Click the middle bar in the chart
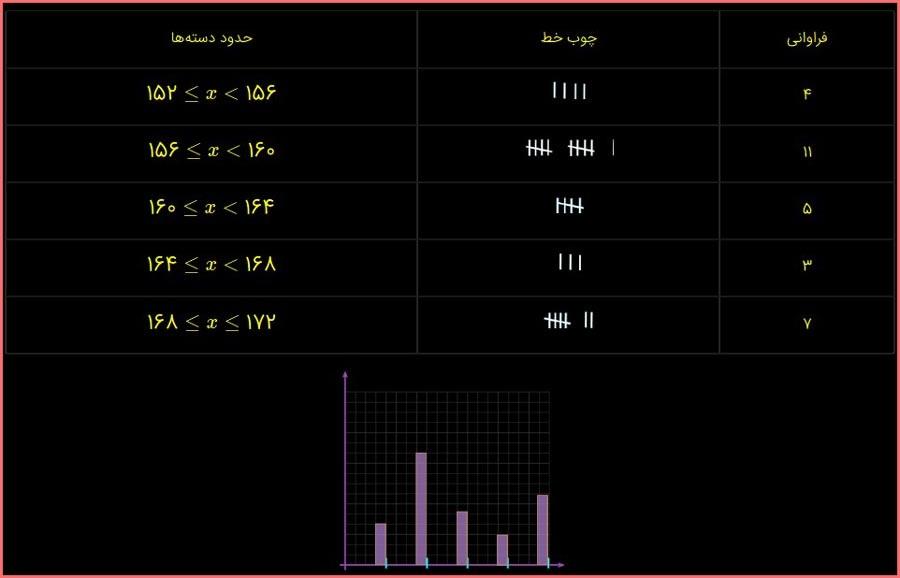 [462, 537]
